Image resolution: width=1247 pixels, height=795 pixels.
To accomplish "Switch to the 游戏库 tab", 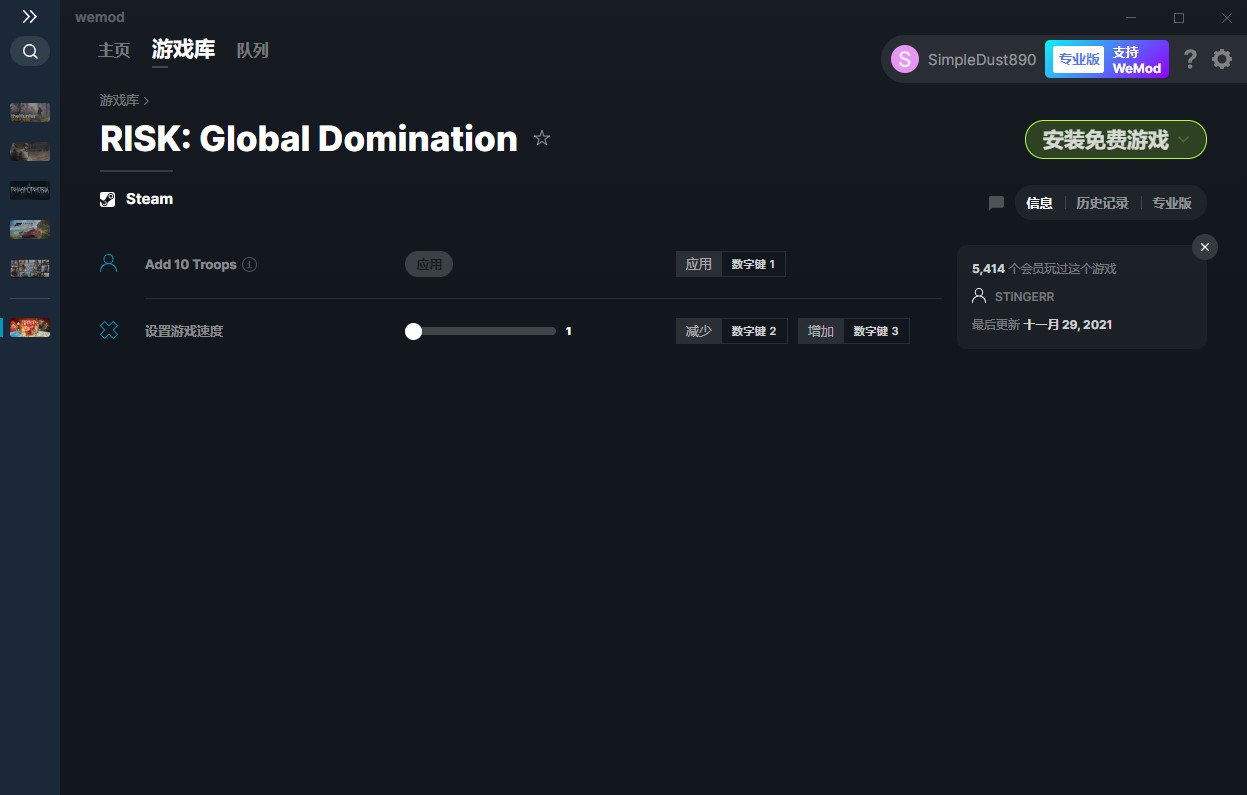I will tap(183, 50).
